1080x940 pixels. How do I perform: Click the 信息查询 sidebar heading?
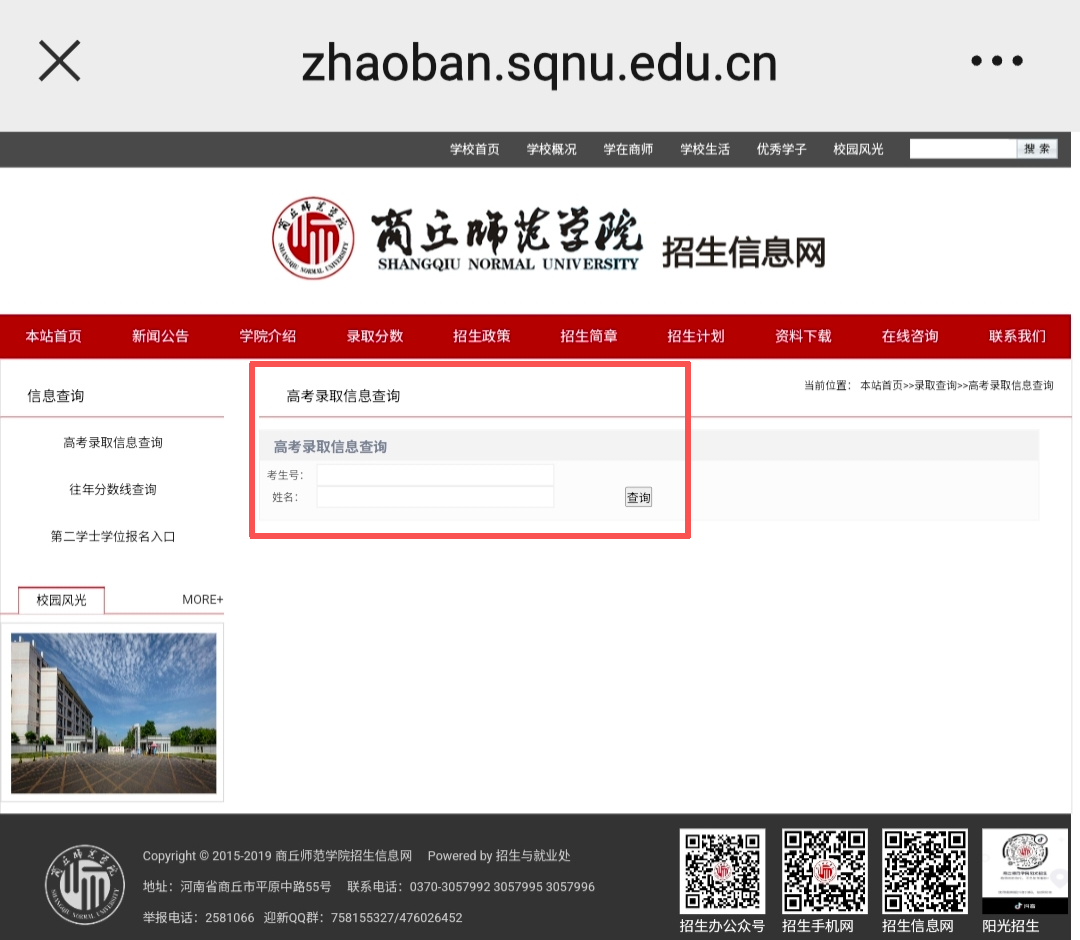tap(56, 396)
